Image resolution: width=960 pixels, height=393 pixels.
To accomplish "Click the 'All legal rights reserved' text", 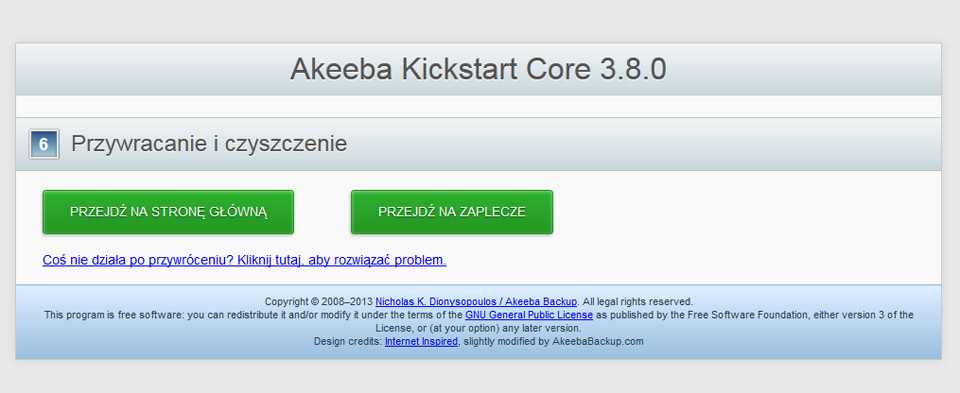I will 637,302.
